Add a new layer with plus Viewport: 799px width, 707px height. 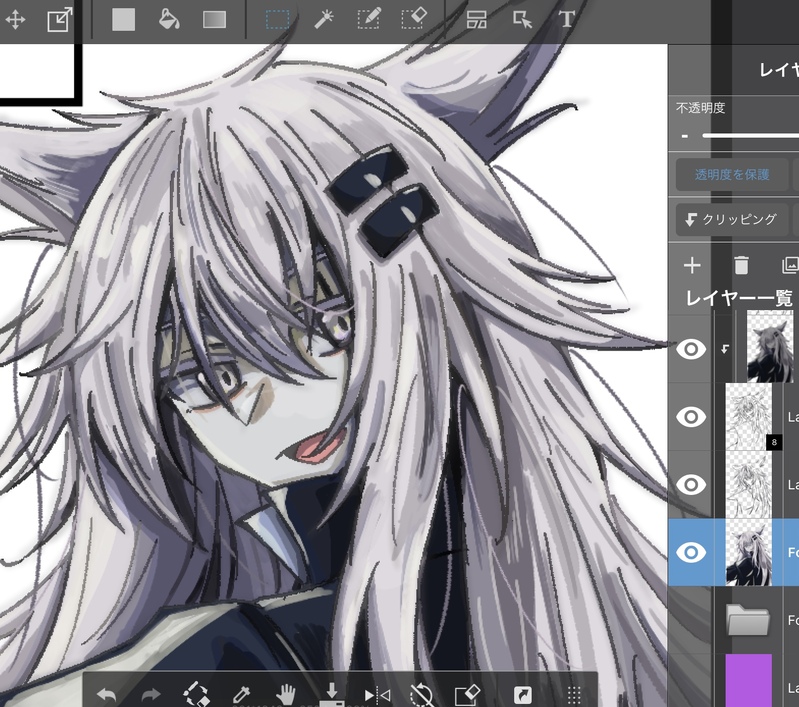pyautogui.click(x=692, y=266)
